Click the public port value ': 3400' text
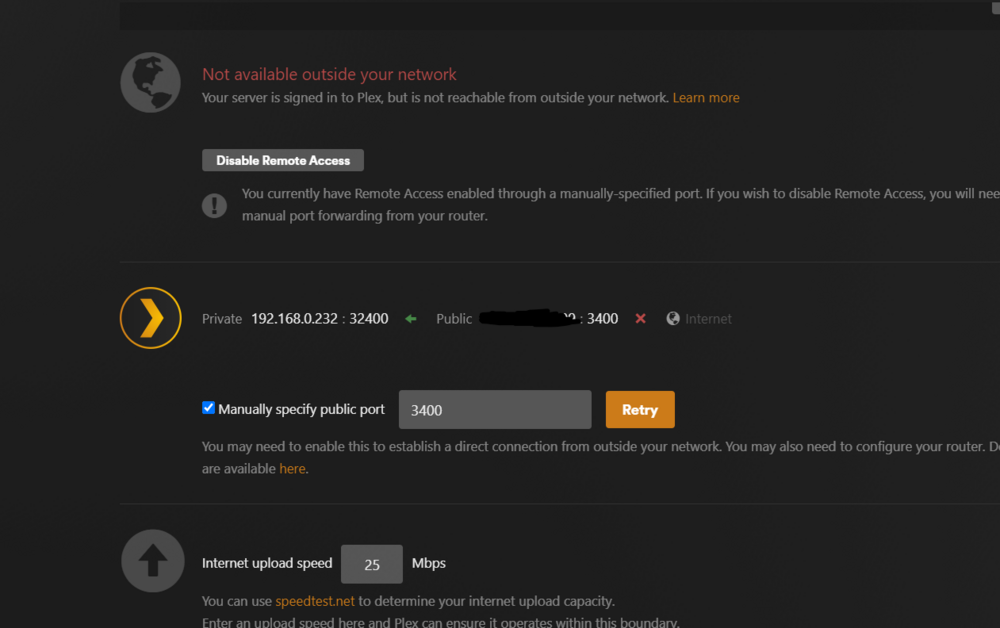Image resolution: width=1000 pixels, height=628 pixels. point(599,318)
